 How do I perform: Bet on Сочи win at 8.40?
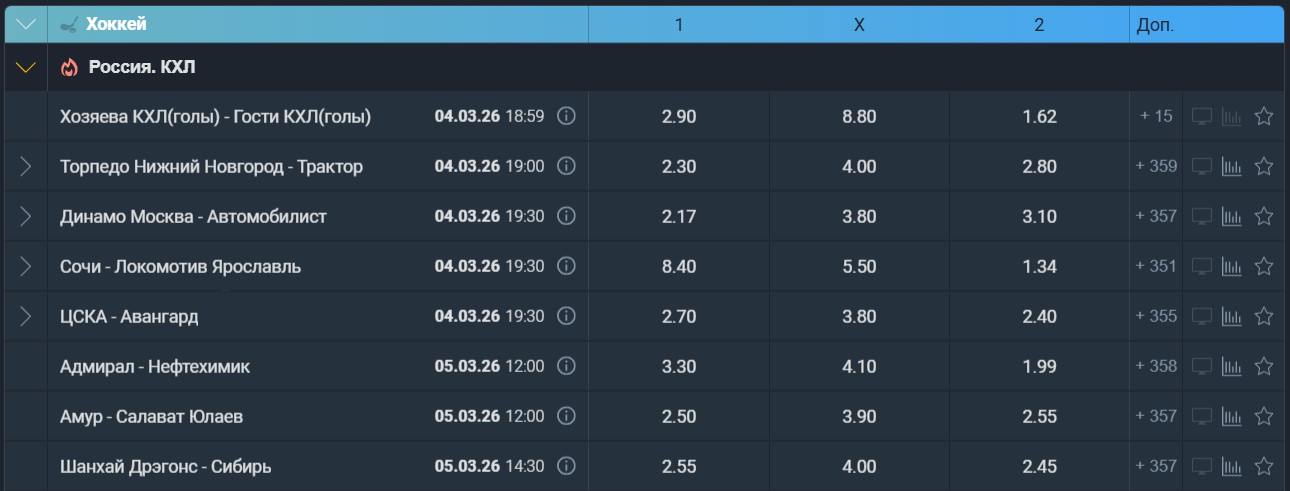point(679,266)
